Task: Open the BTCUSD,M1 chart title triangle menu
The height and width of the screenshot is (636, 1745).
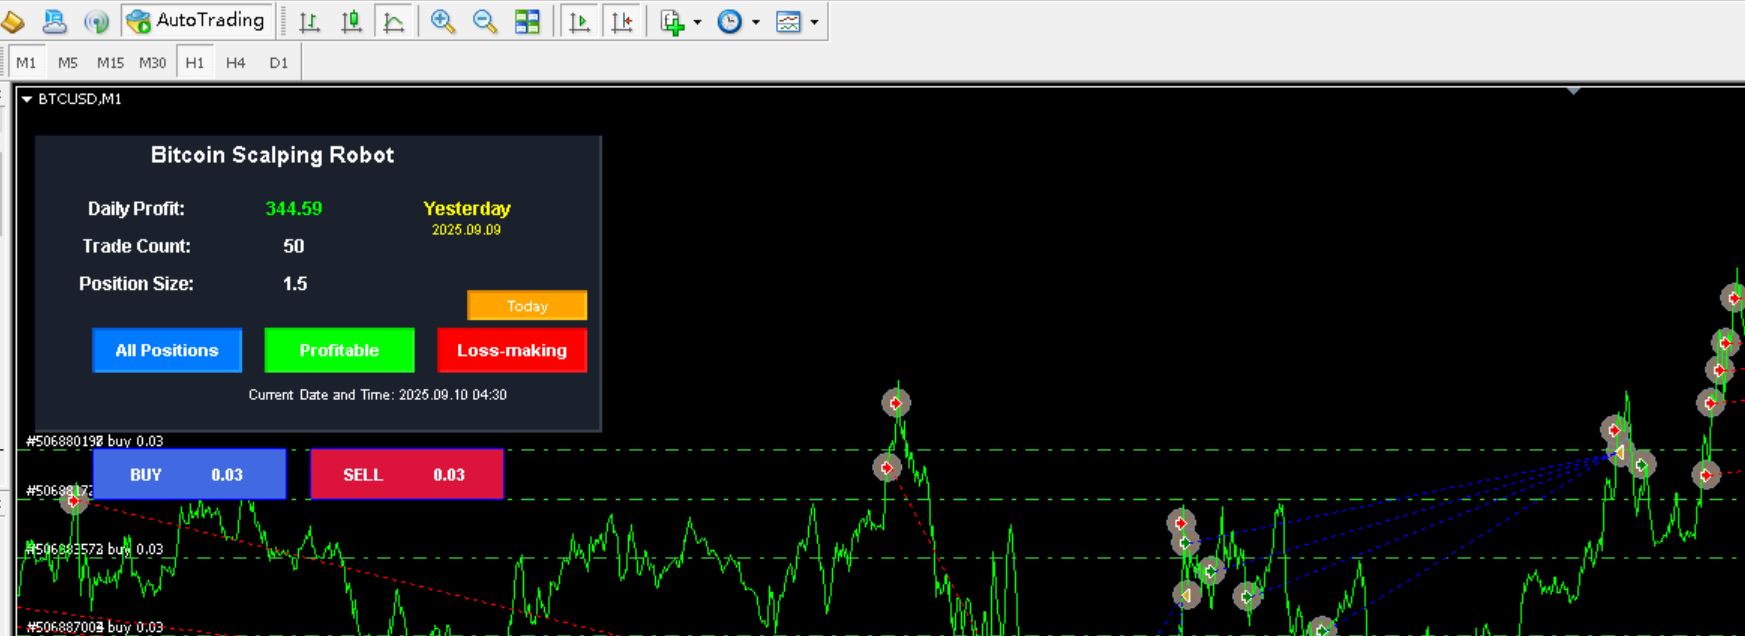Action: [x=27, y=99]
